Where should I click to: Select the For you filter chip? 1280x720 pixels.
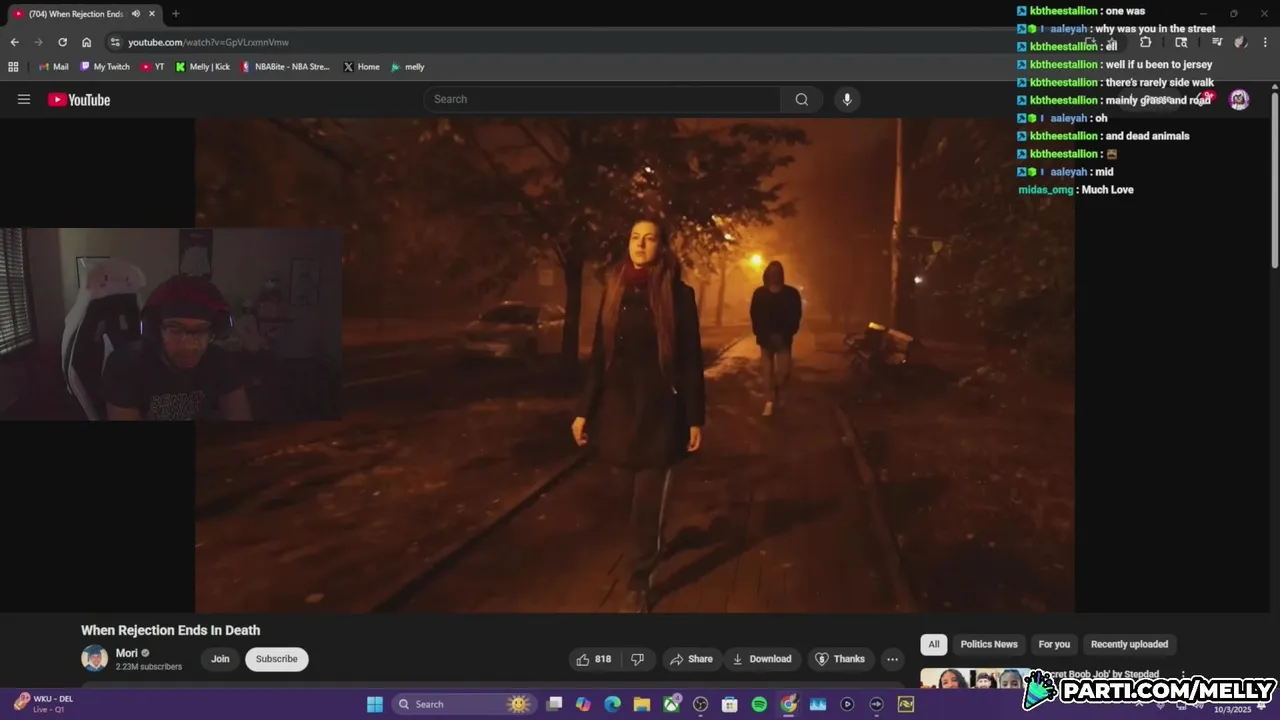(x=1054, y=644)
